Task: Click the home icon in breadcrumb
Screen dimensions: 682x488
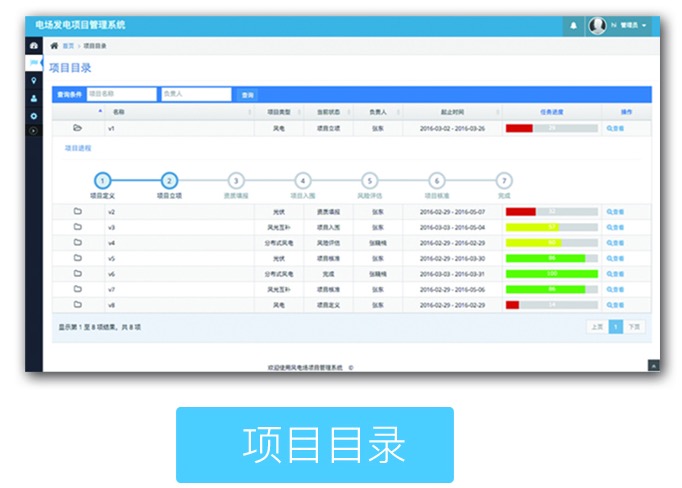Action: [54, 46]
